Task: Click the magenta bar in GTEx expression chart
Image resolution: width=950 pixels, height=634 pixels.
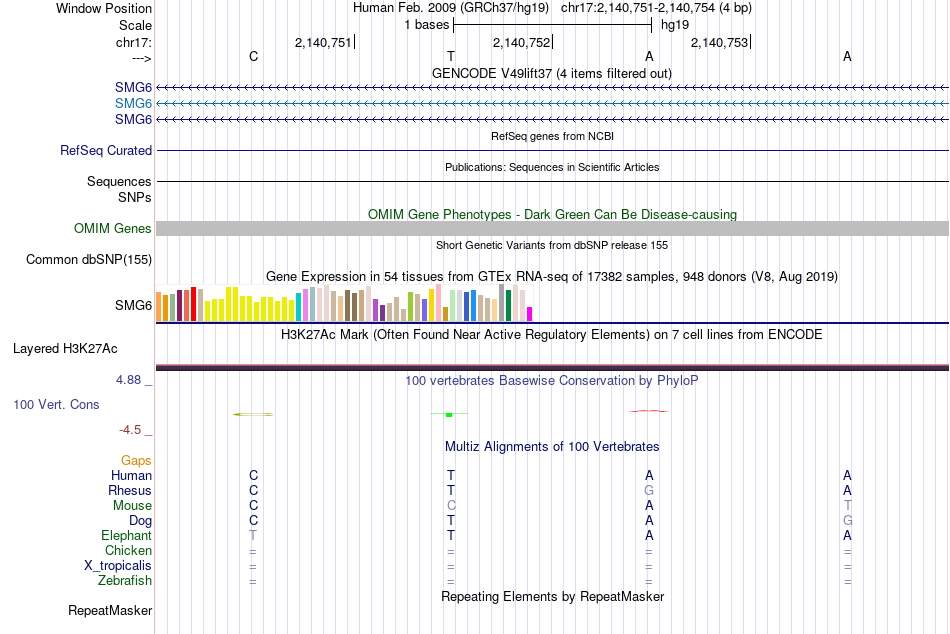Action: coord(530,314)
